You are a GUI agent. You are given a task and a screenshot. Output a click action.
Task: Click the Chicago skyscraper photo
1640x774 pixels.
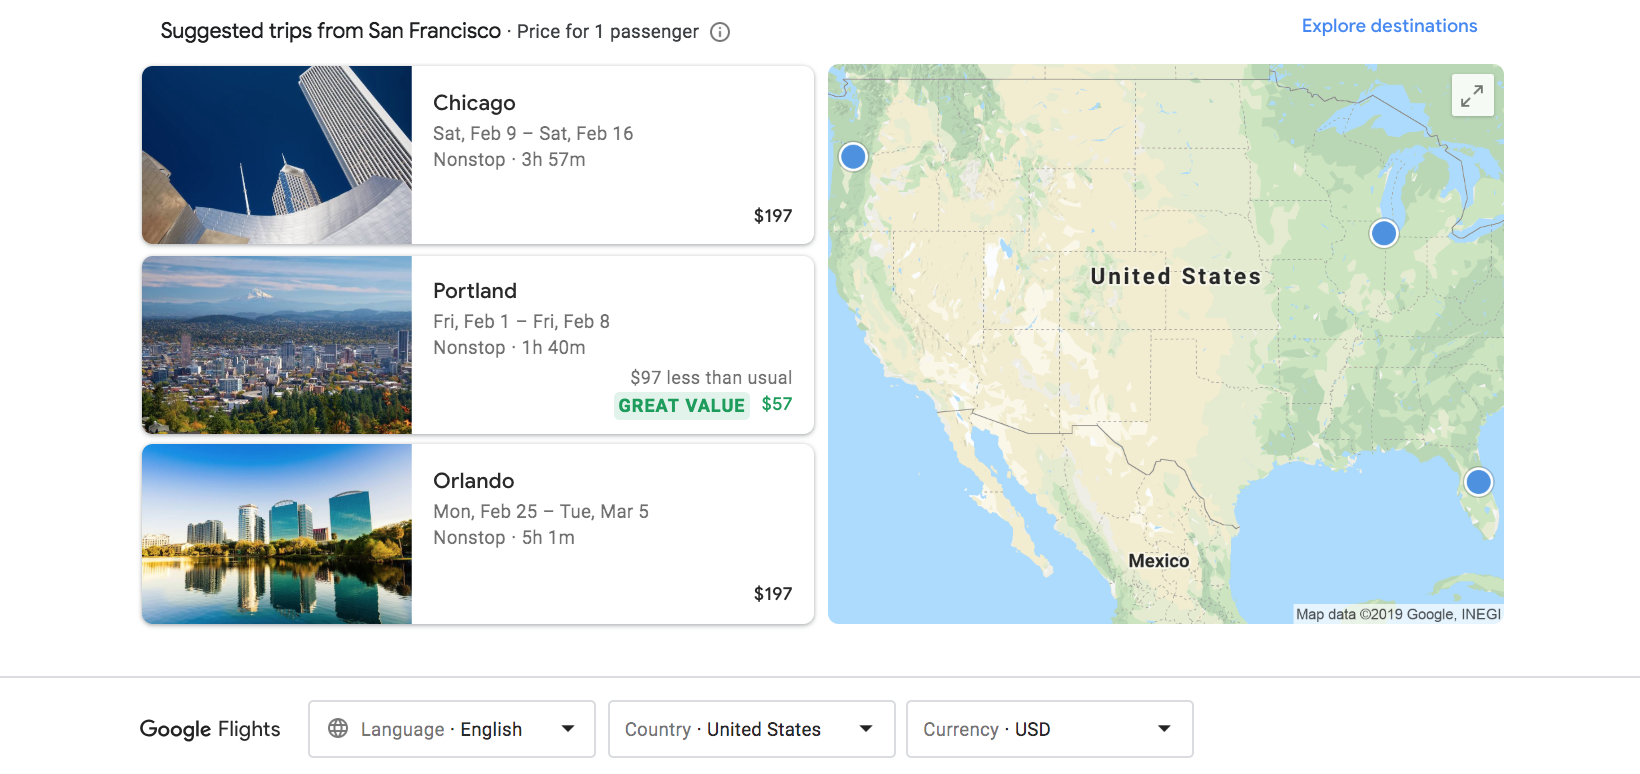277,155
